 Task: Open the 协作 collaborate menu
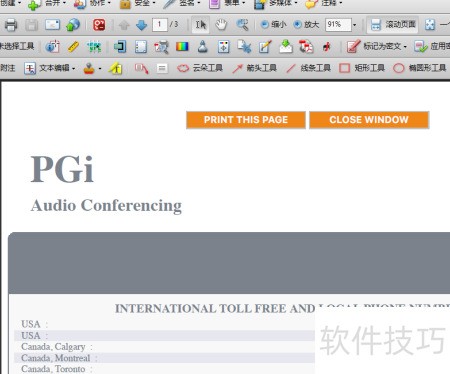click(92, 4)
